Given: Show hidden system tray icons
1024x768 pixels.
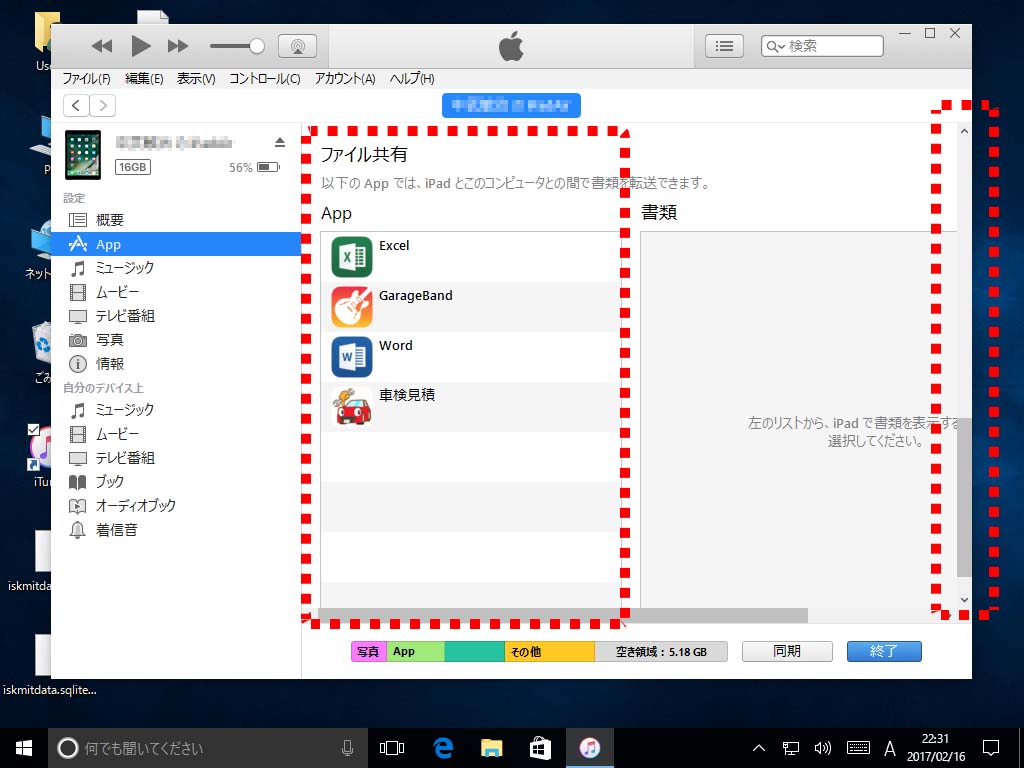Looking at the screenshot, I should pos(758,748).
